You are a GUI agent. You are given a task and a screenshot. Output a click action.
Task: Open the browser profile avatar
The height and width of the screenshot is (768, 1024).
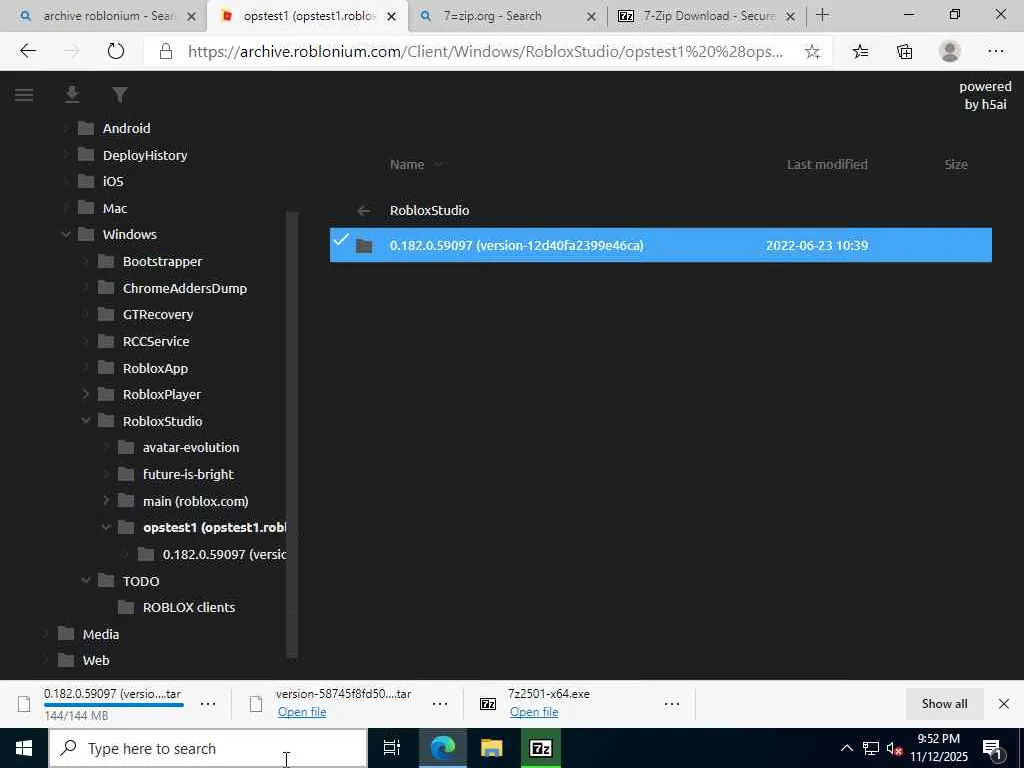coord(949,51)
